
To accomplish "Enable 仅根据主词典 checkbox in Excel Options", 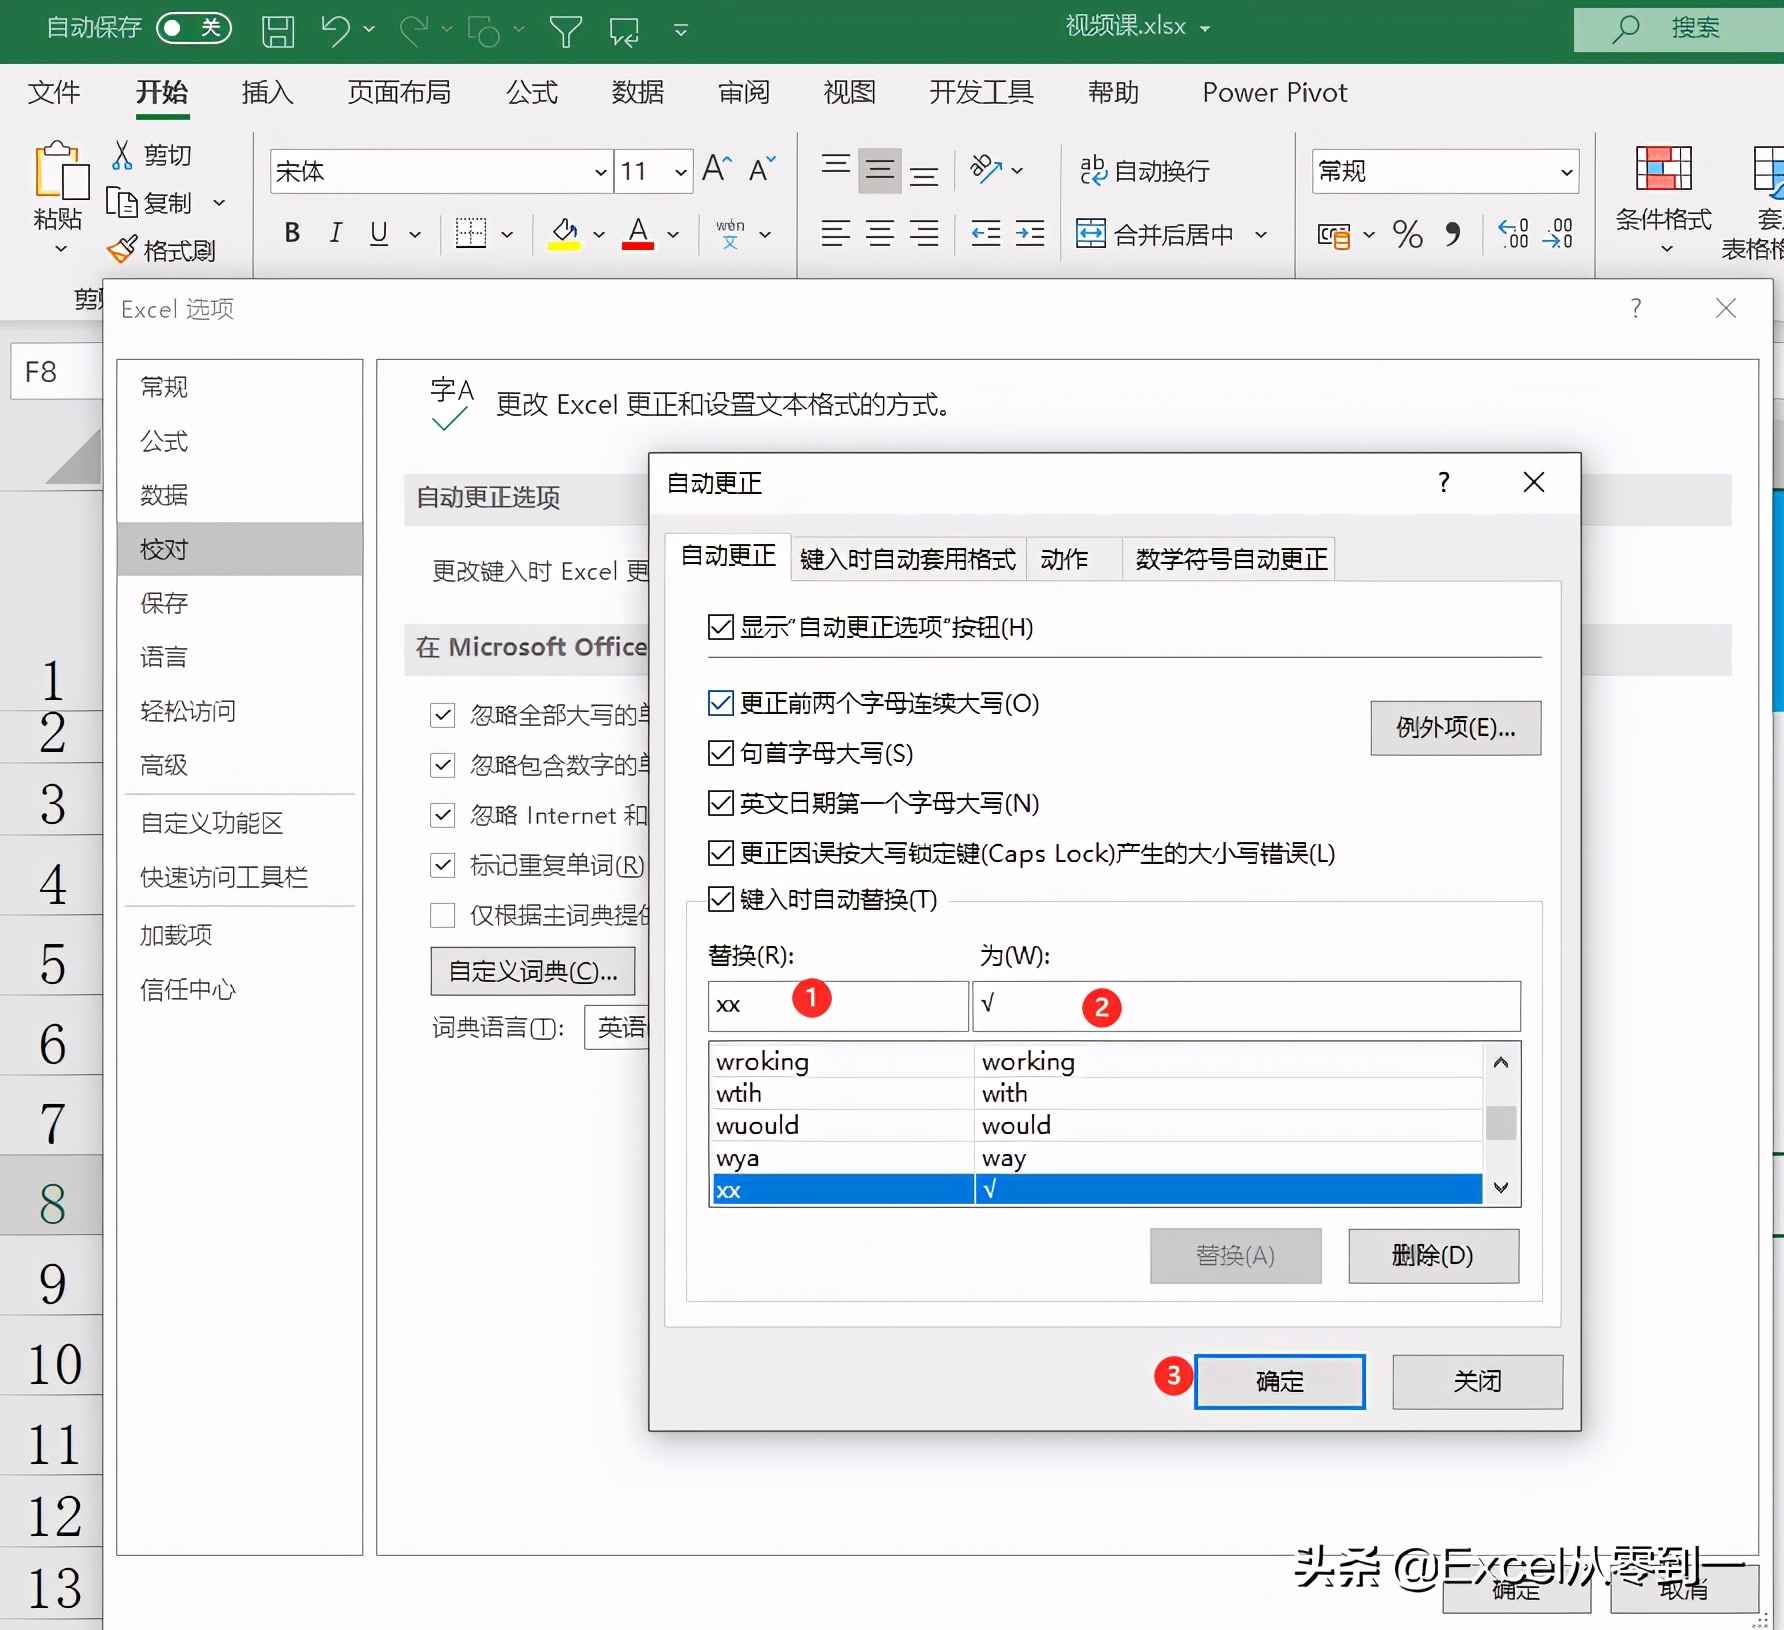I will (x=442, y=915).
